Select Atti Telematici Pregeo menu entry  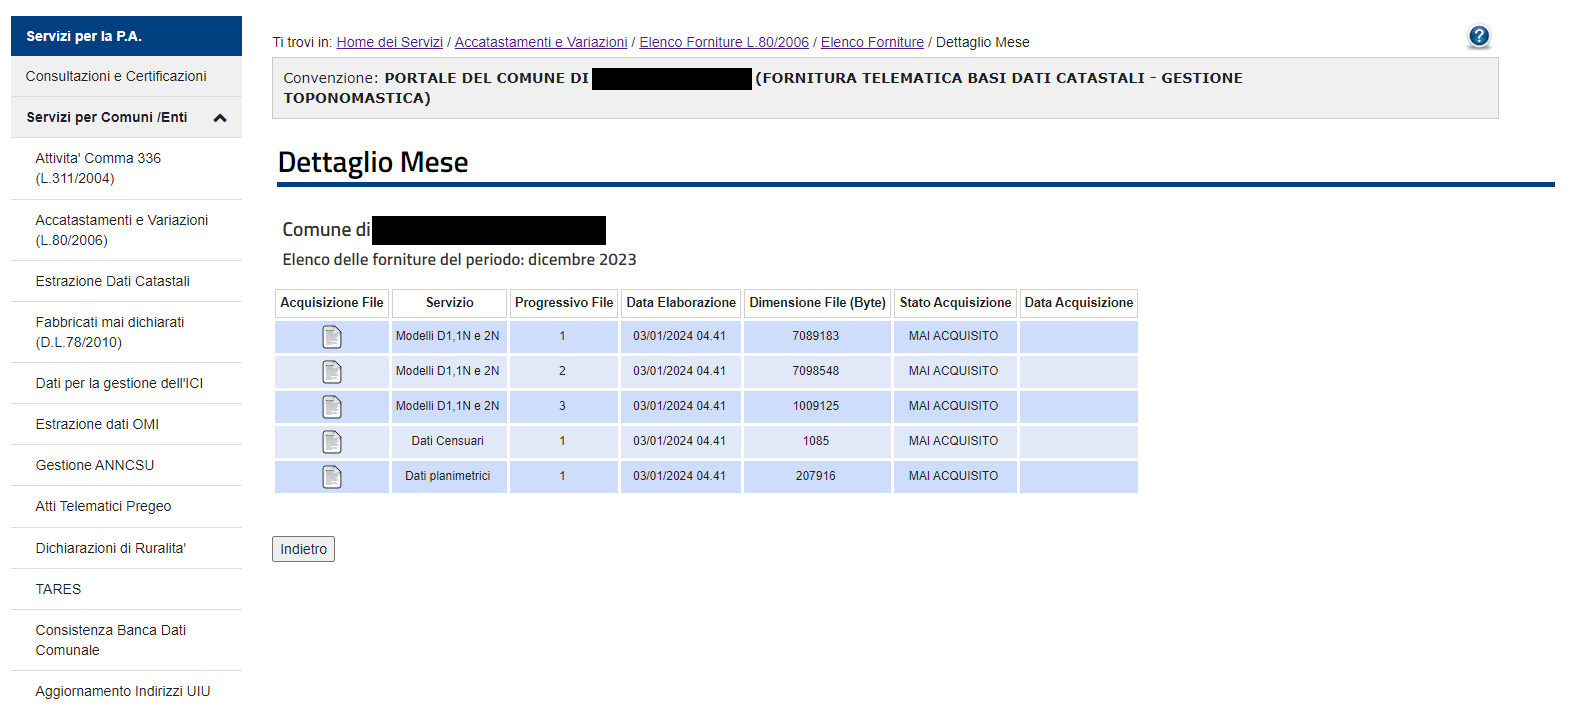pos(103,506)
